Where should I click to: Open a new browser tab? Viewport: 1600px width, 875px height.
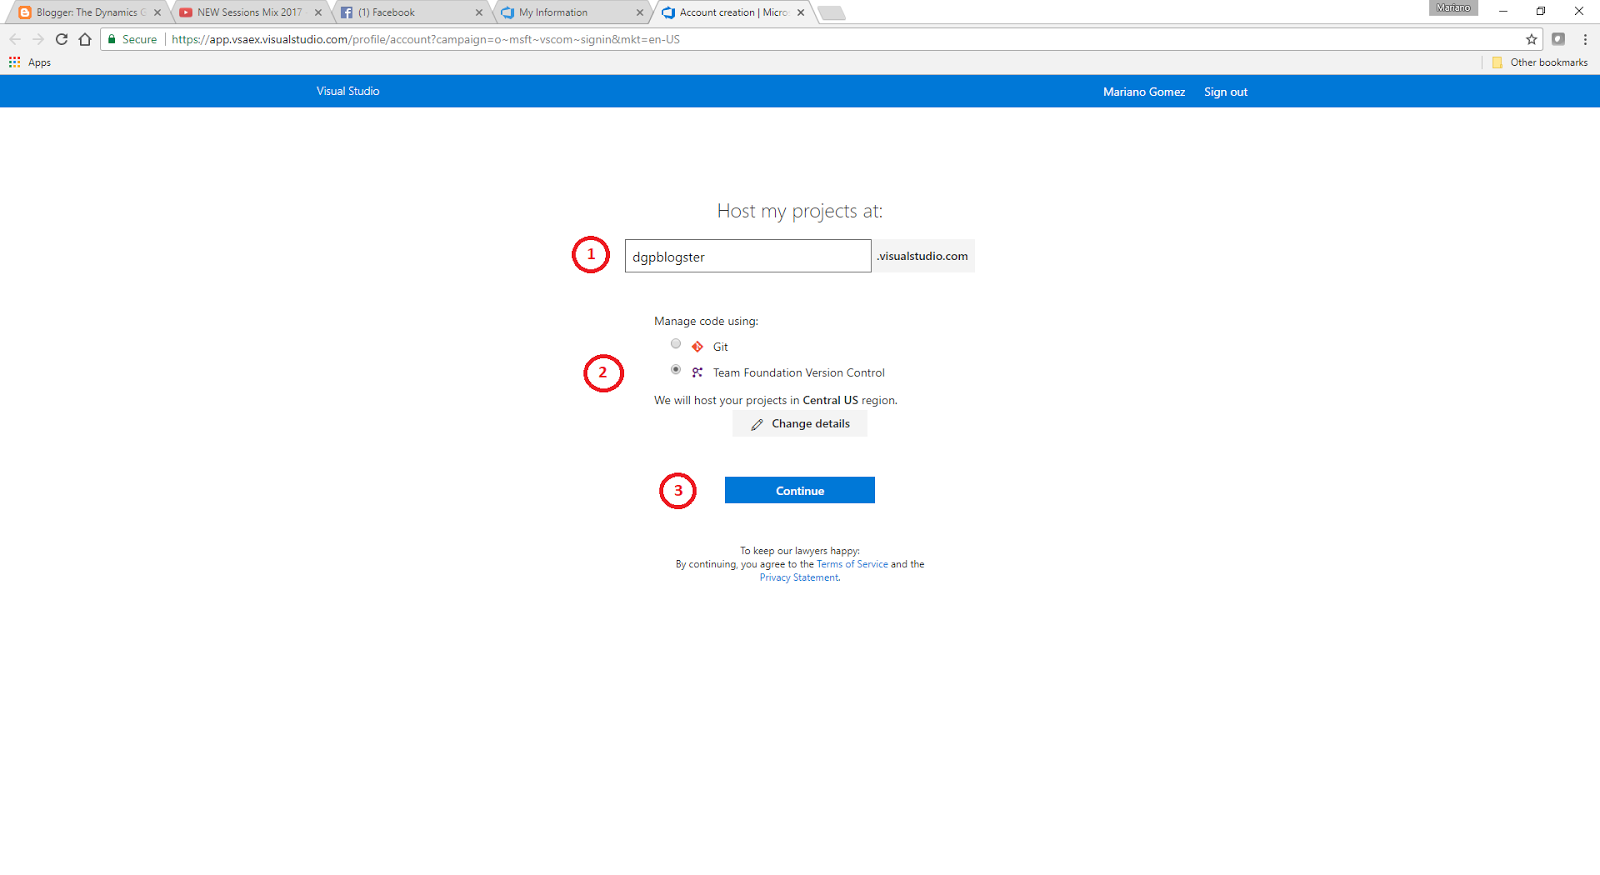(831, 13)
